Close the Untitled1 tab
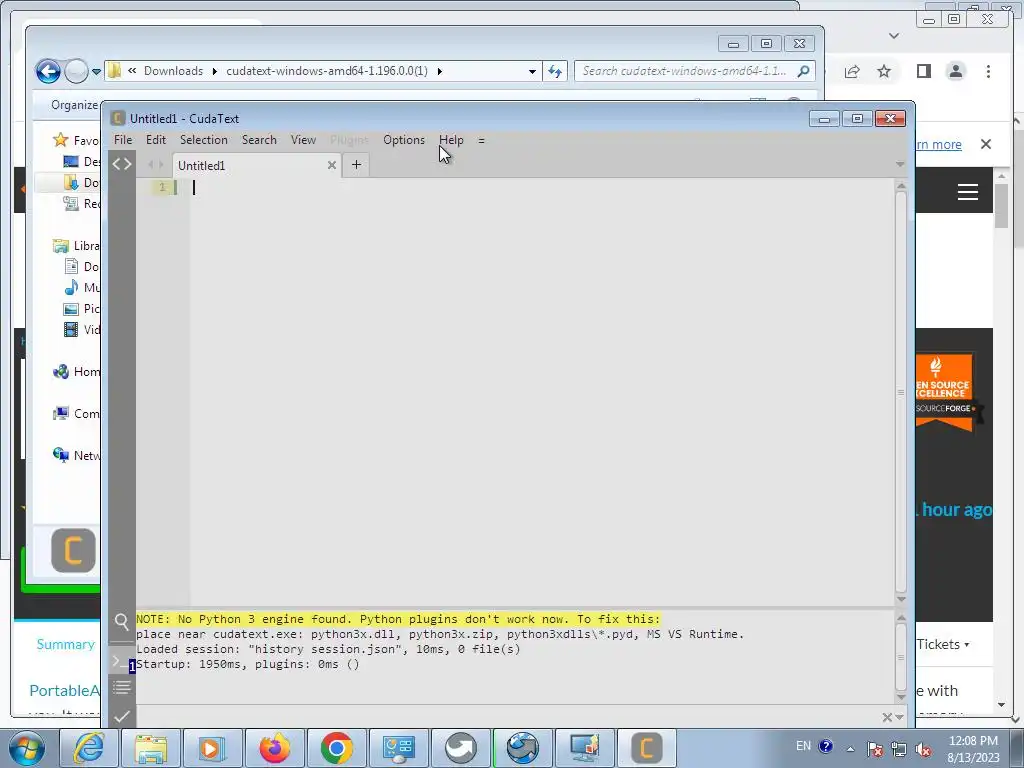 [332, 165]
